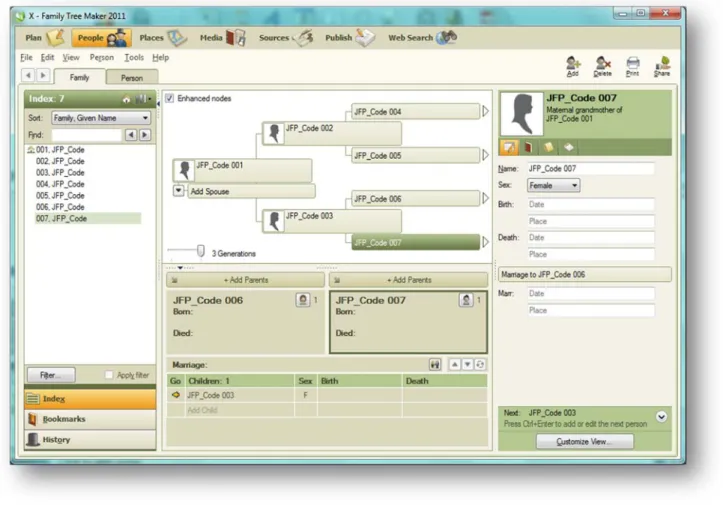Image resolution: width=723 pixels, height=505 pixels.
Task: Go to child JFP_Code 003 arrow icon
Action: tap(176, 395)
